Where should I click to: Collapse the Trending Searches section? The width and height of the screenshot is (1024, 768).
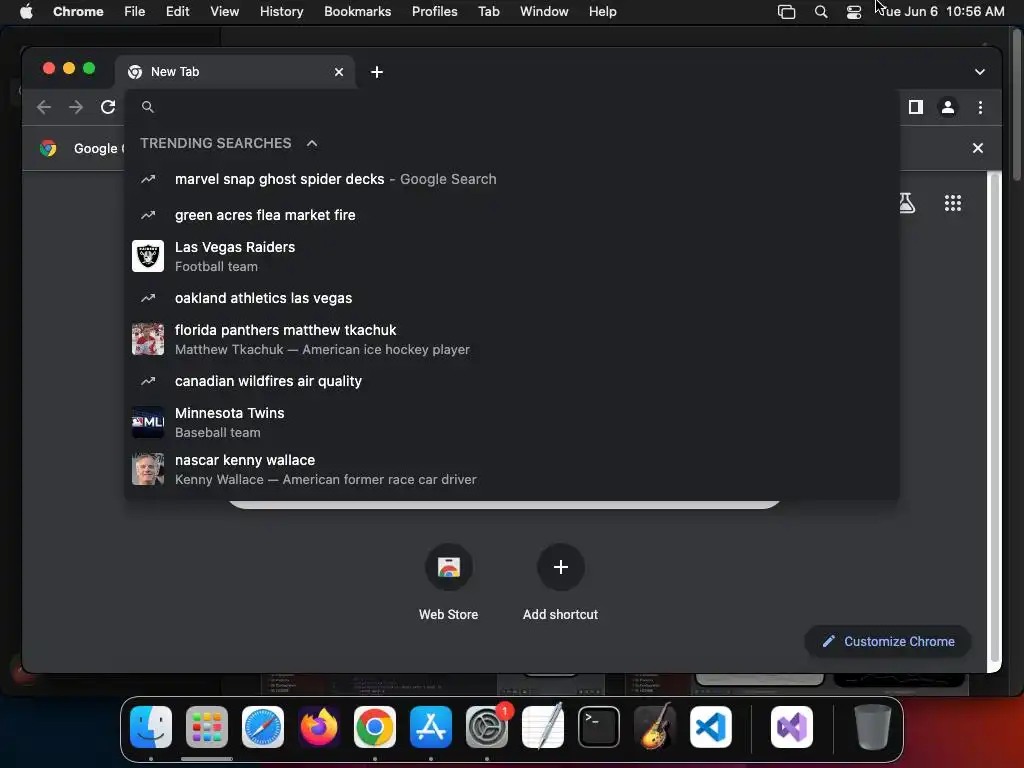[x=312, y=143]
